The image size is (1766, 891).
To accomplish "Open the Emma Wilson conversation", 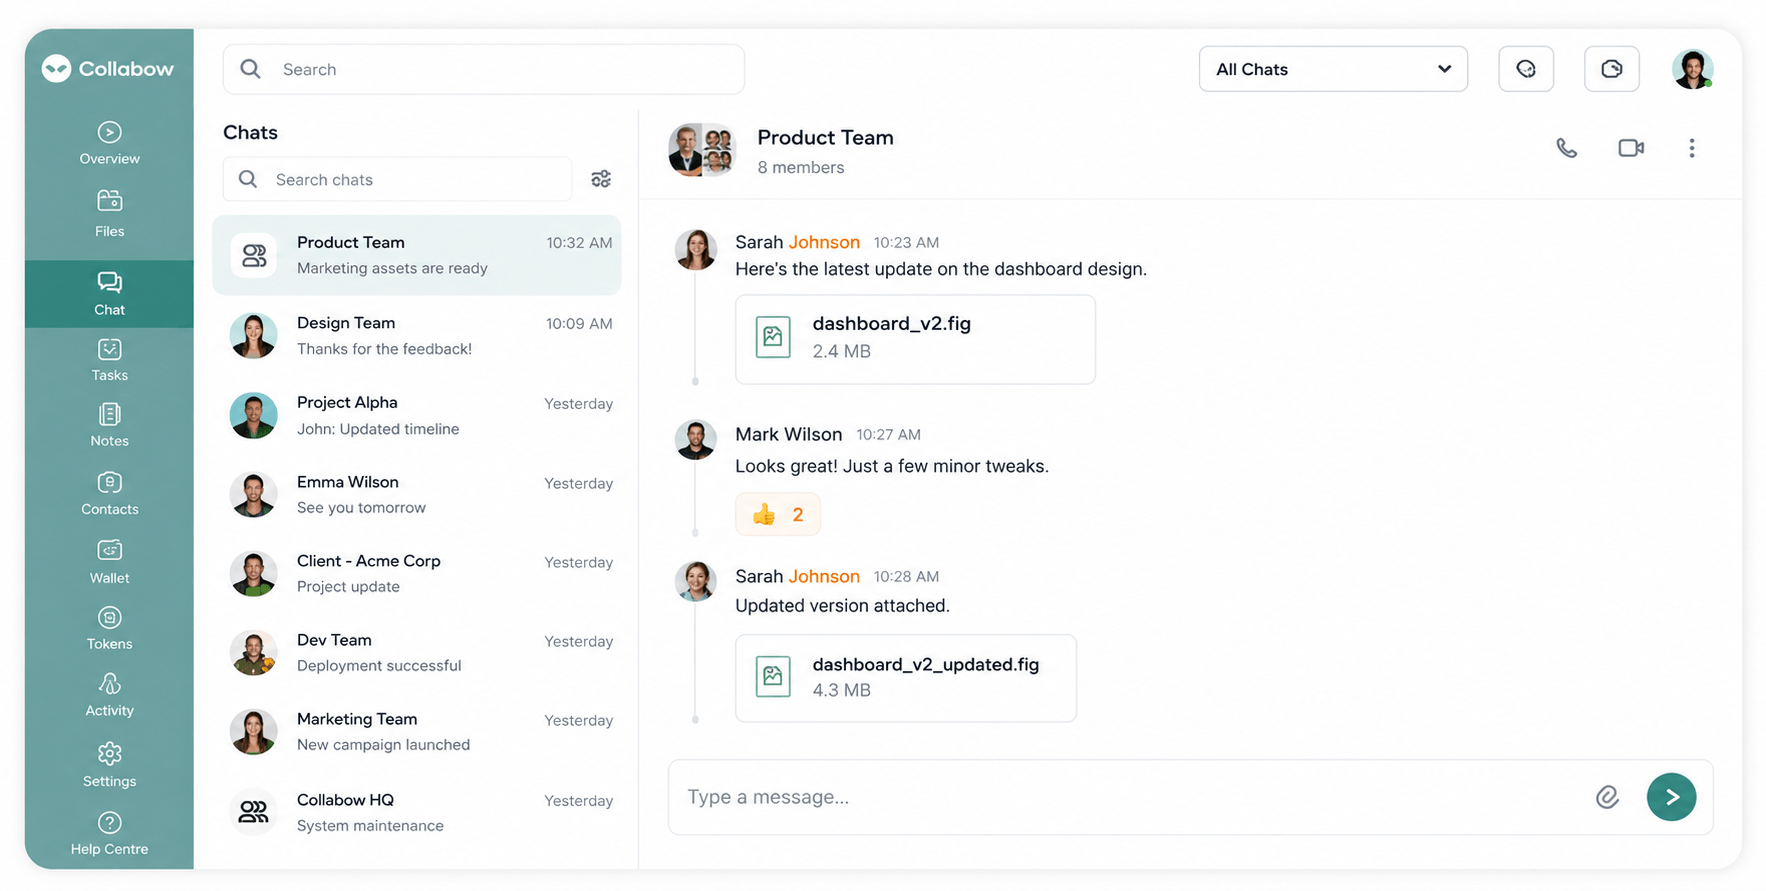I will coord(417,494).
